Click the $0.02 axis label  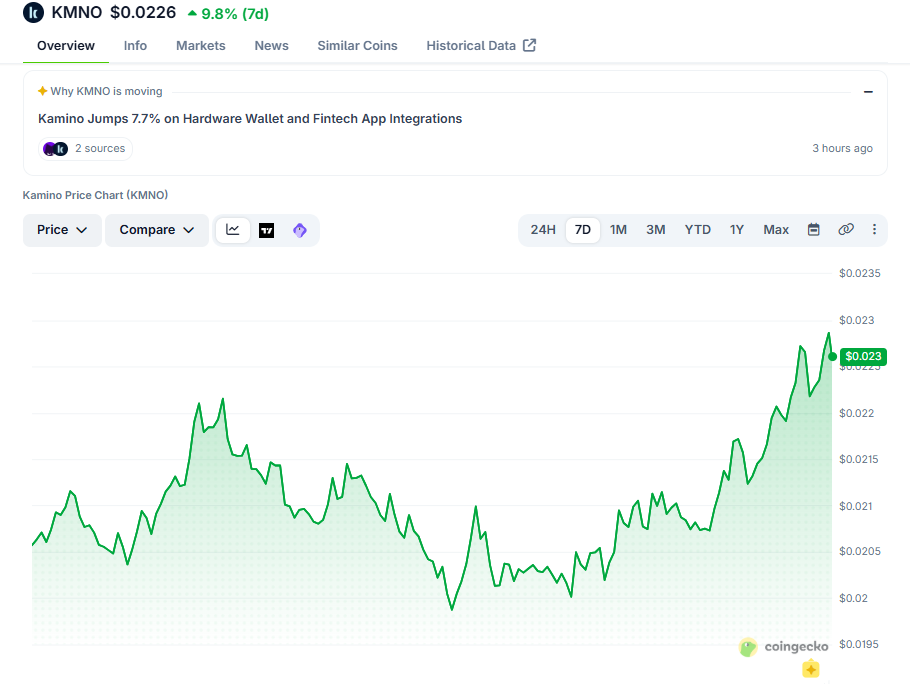853,598
